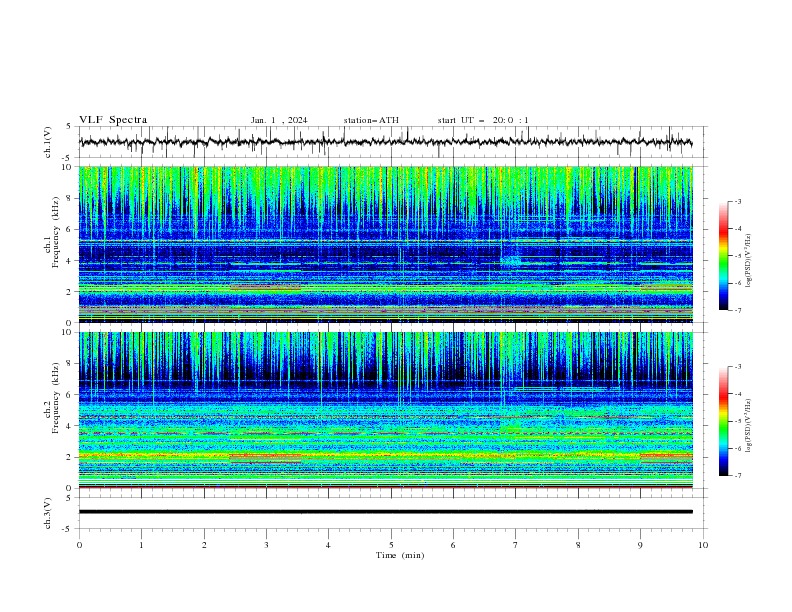Click the ch.2 Frequency (kHz) axis title
This screenshot has height=612, width=792.
pos(52,398)
